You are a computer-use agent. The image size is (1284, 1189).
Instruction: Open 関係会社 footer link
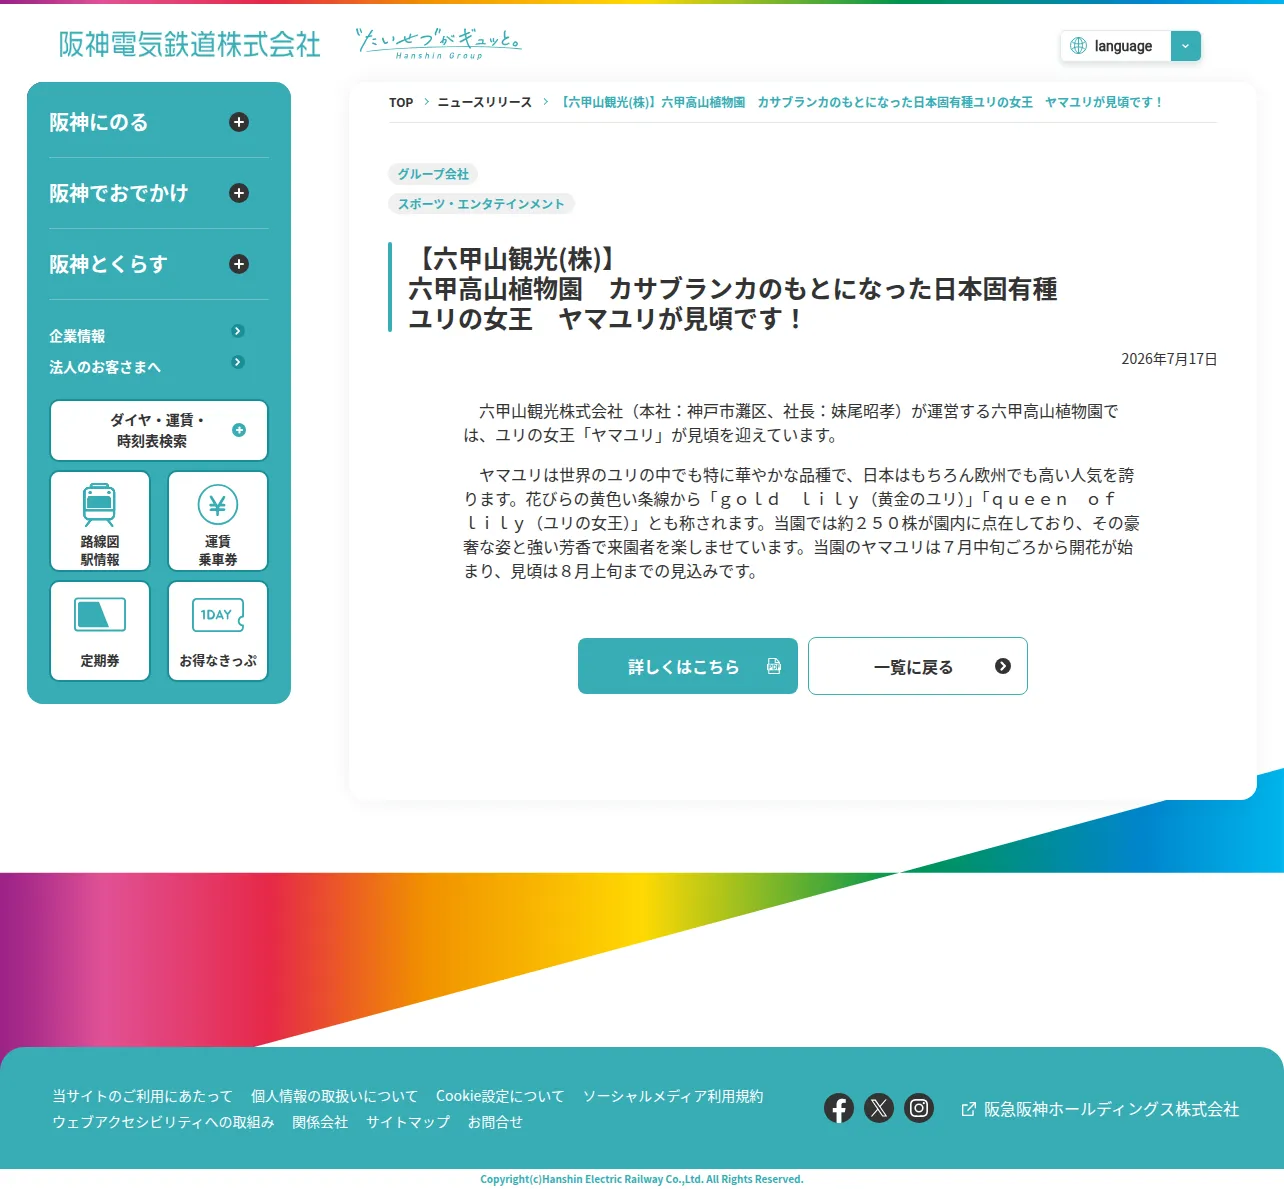(320, 1122)
